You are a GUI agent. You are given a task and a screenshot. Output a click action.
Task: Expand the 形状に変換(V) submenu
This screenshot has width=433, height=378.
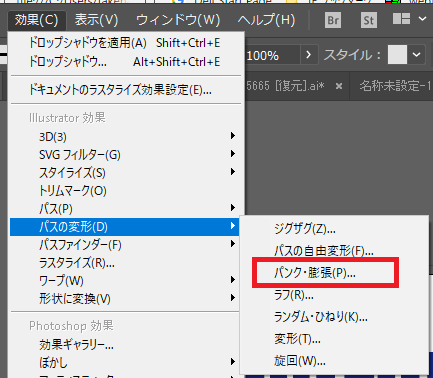tap(125, 299)
